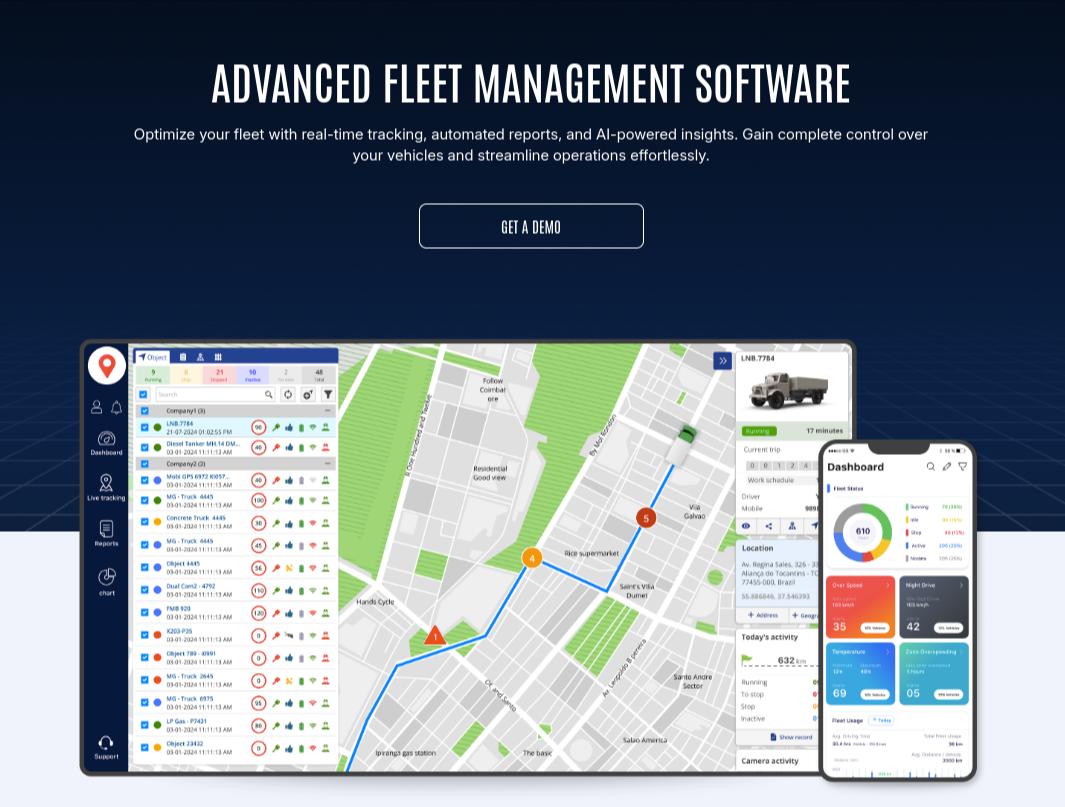Toggle checkbox for Concrete Truck 4445
Image resolution: width=1065 pixels, height=807 pixels.
click(144, 522)
